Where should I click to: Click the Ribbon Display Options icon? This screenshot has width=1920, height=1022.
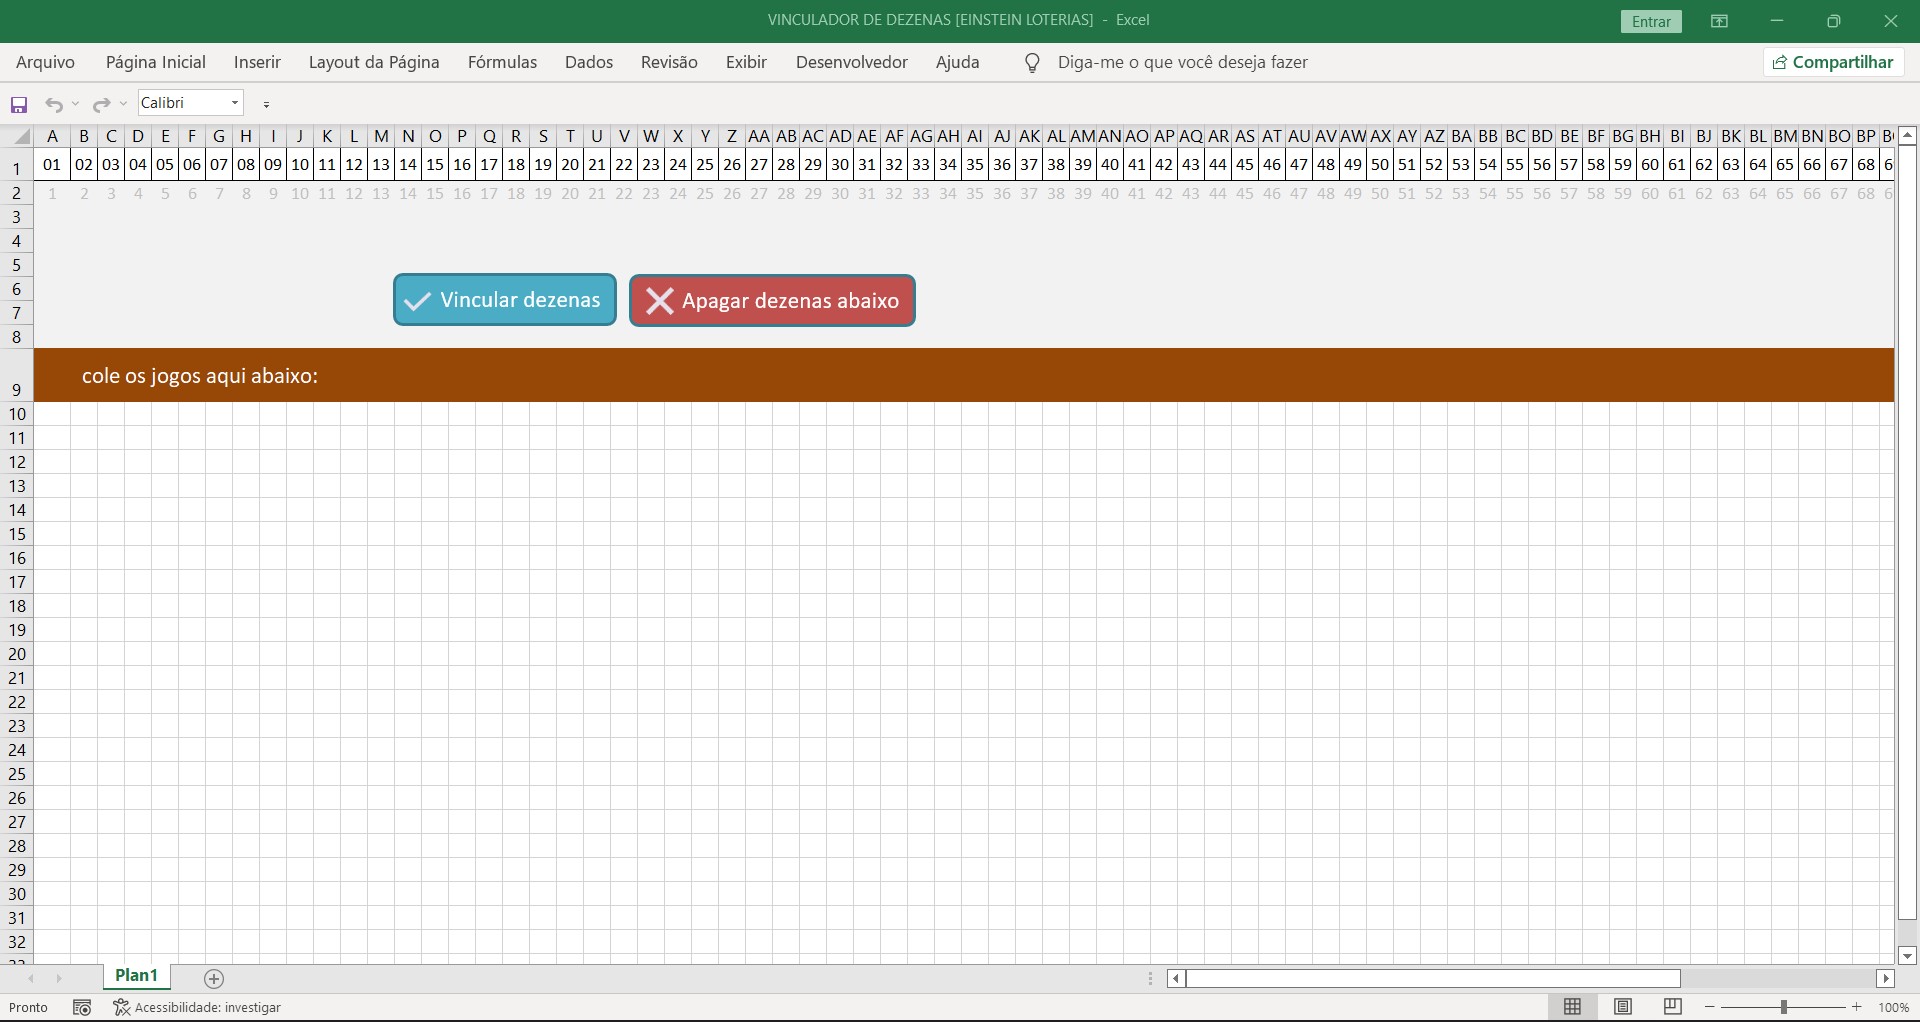1720,21
